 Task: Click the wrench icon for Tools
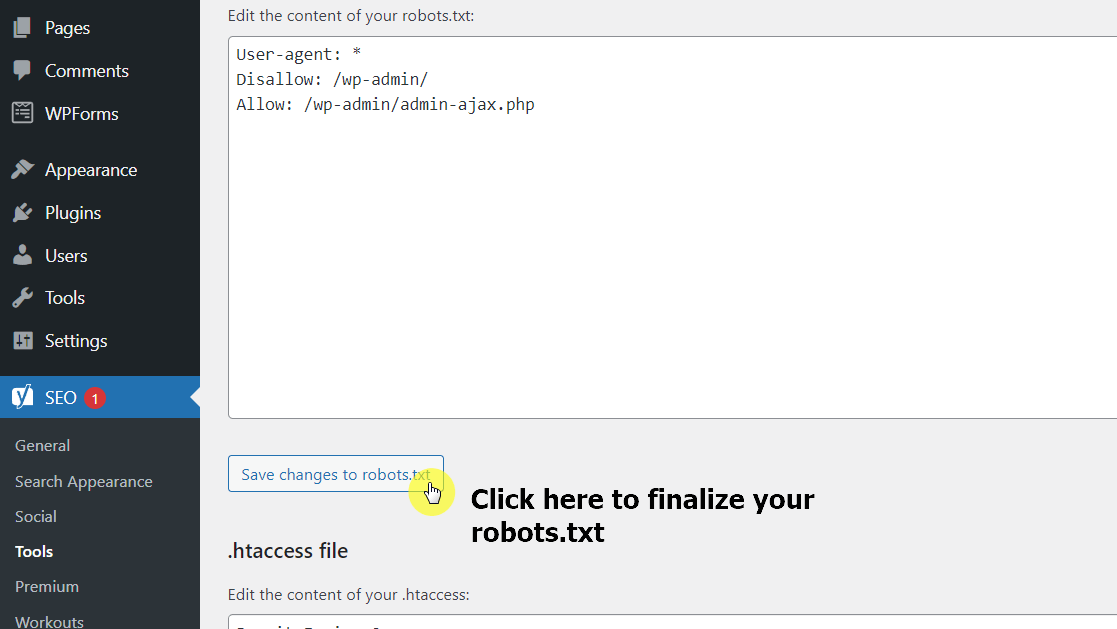point(20,297)
